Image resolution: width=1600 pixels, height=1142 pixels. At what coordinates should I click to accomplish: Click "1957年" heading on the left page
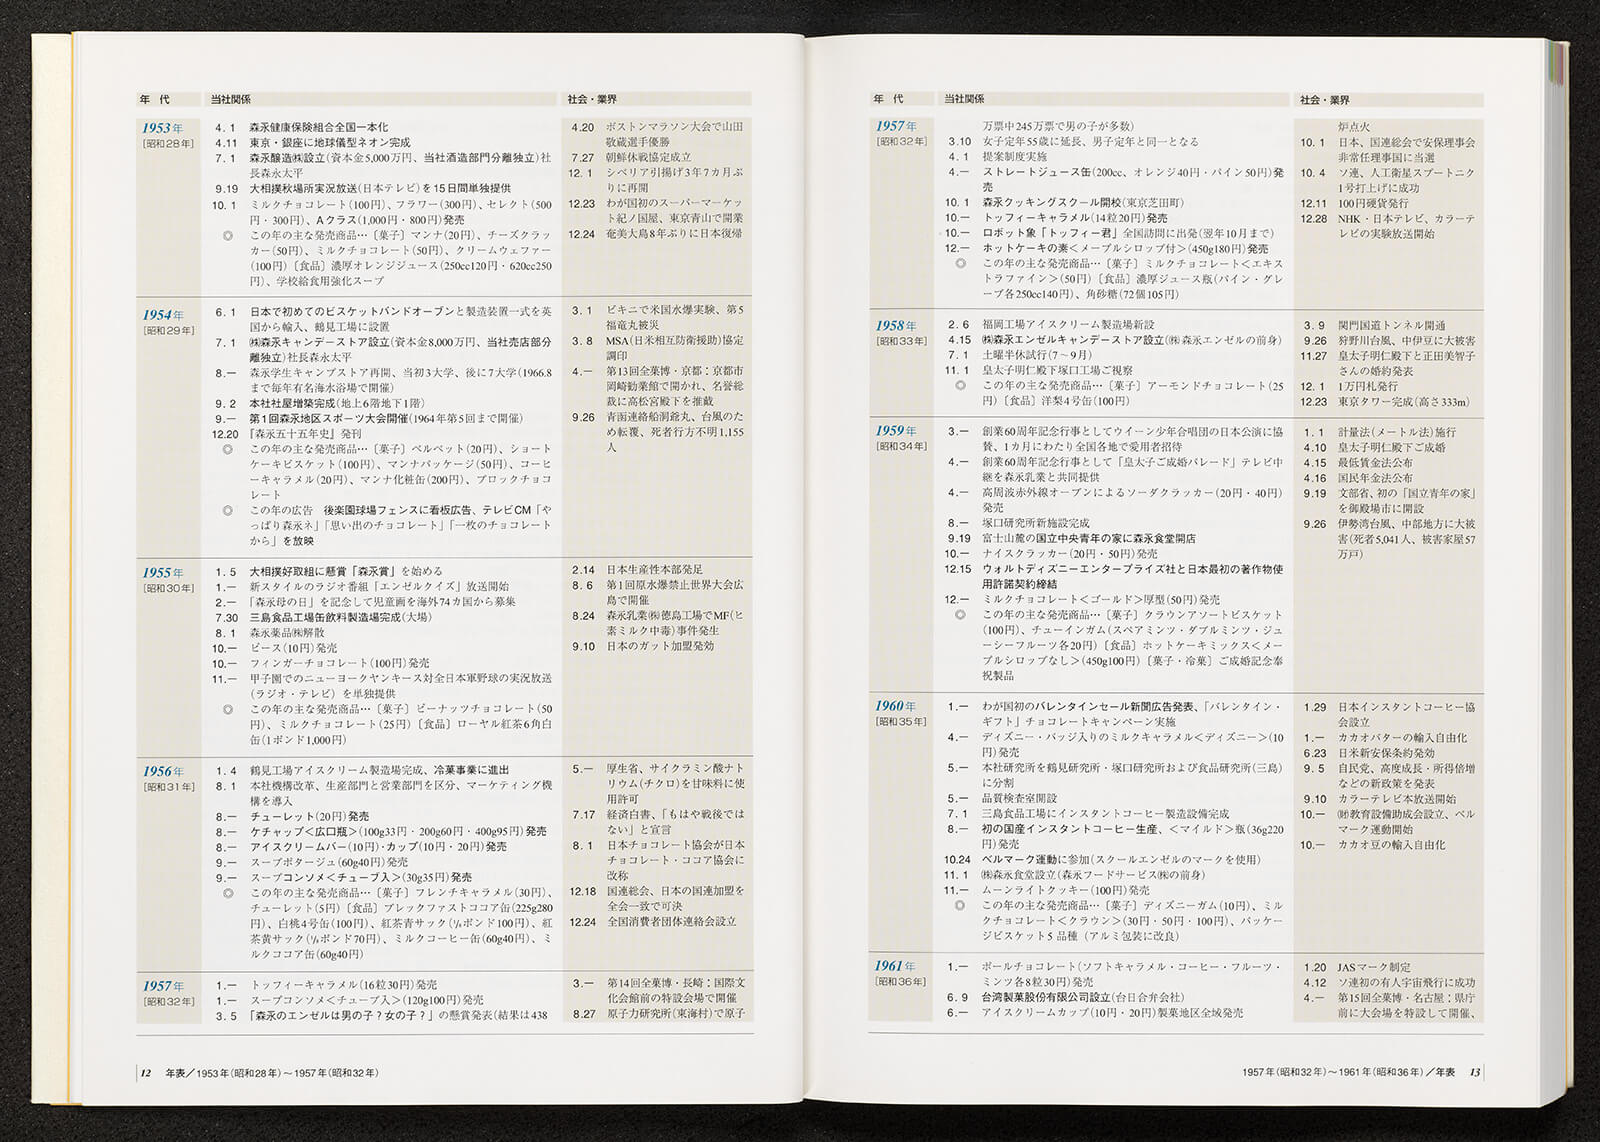[162, 985]
